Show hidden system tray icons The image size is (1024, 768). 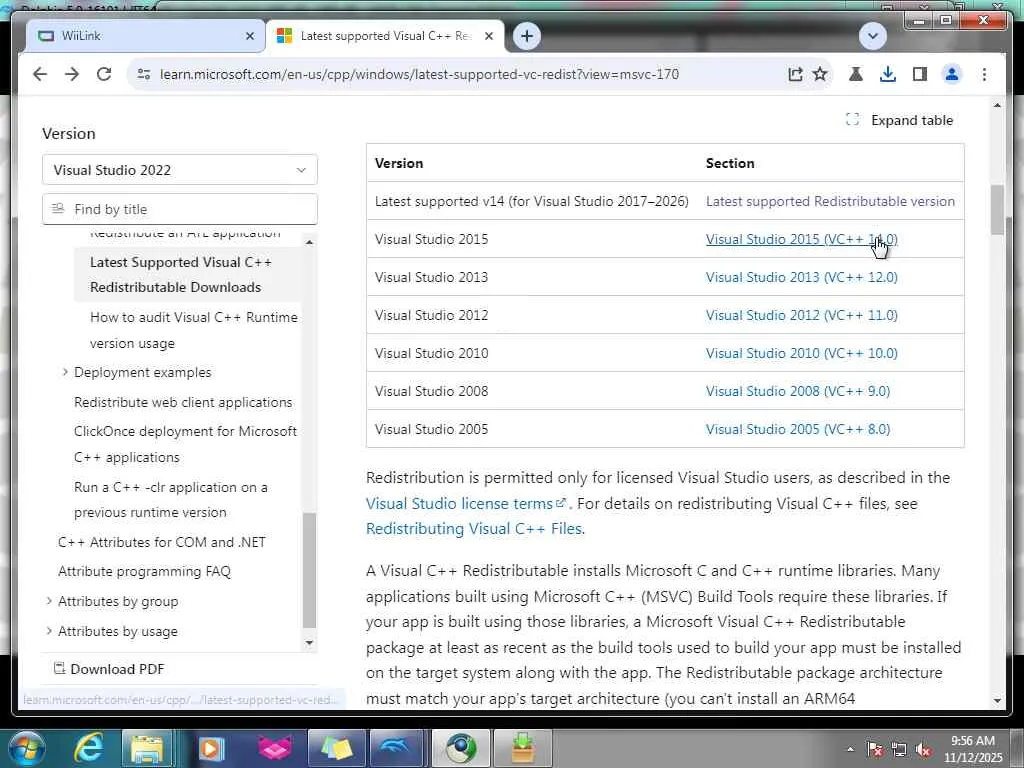[x=850, y=749]
